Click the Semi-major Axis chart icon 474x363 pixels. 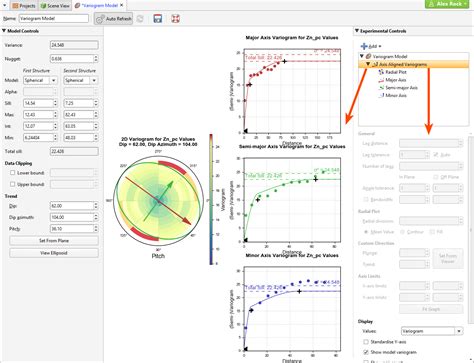pyautogui.click(x=381, y=88)
